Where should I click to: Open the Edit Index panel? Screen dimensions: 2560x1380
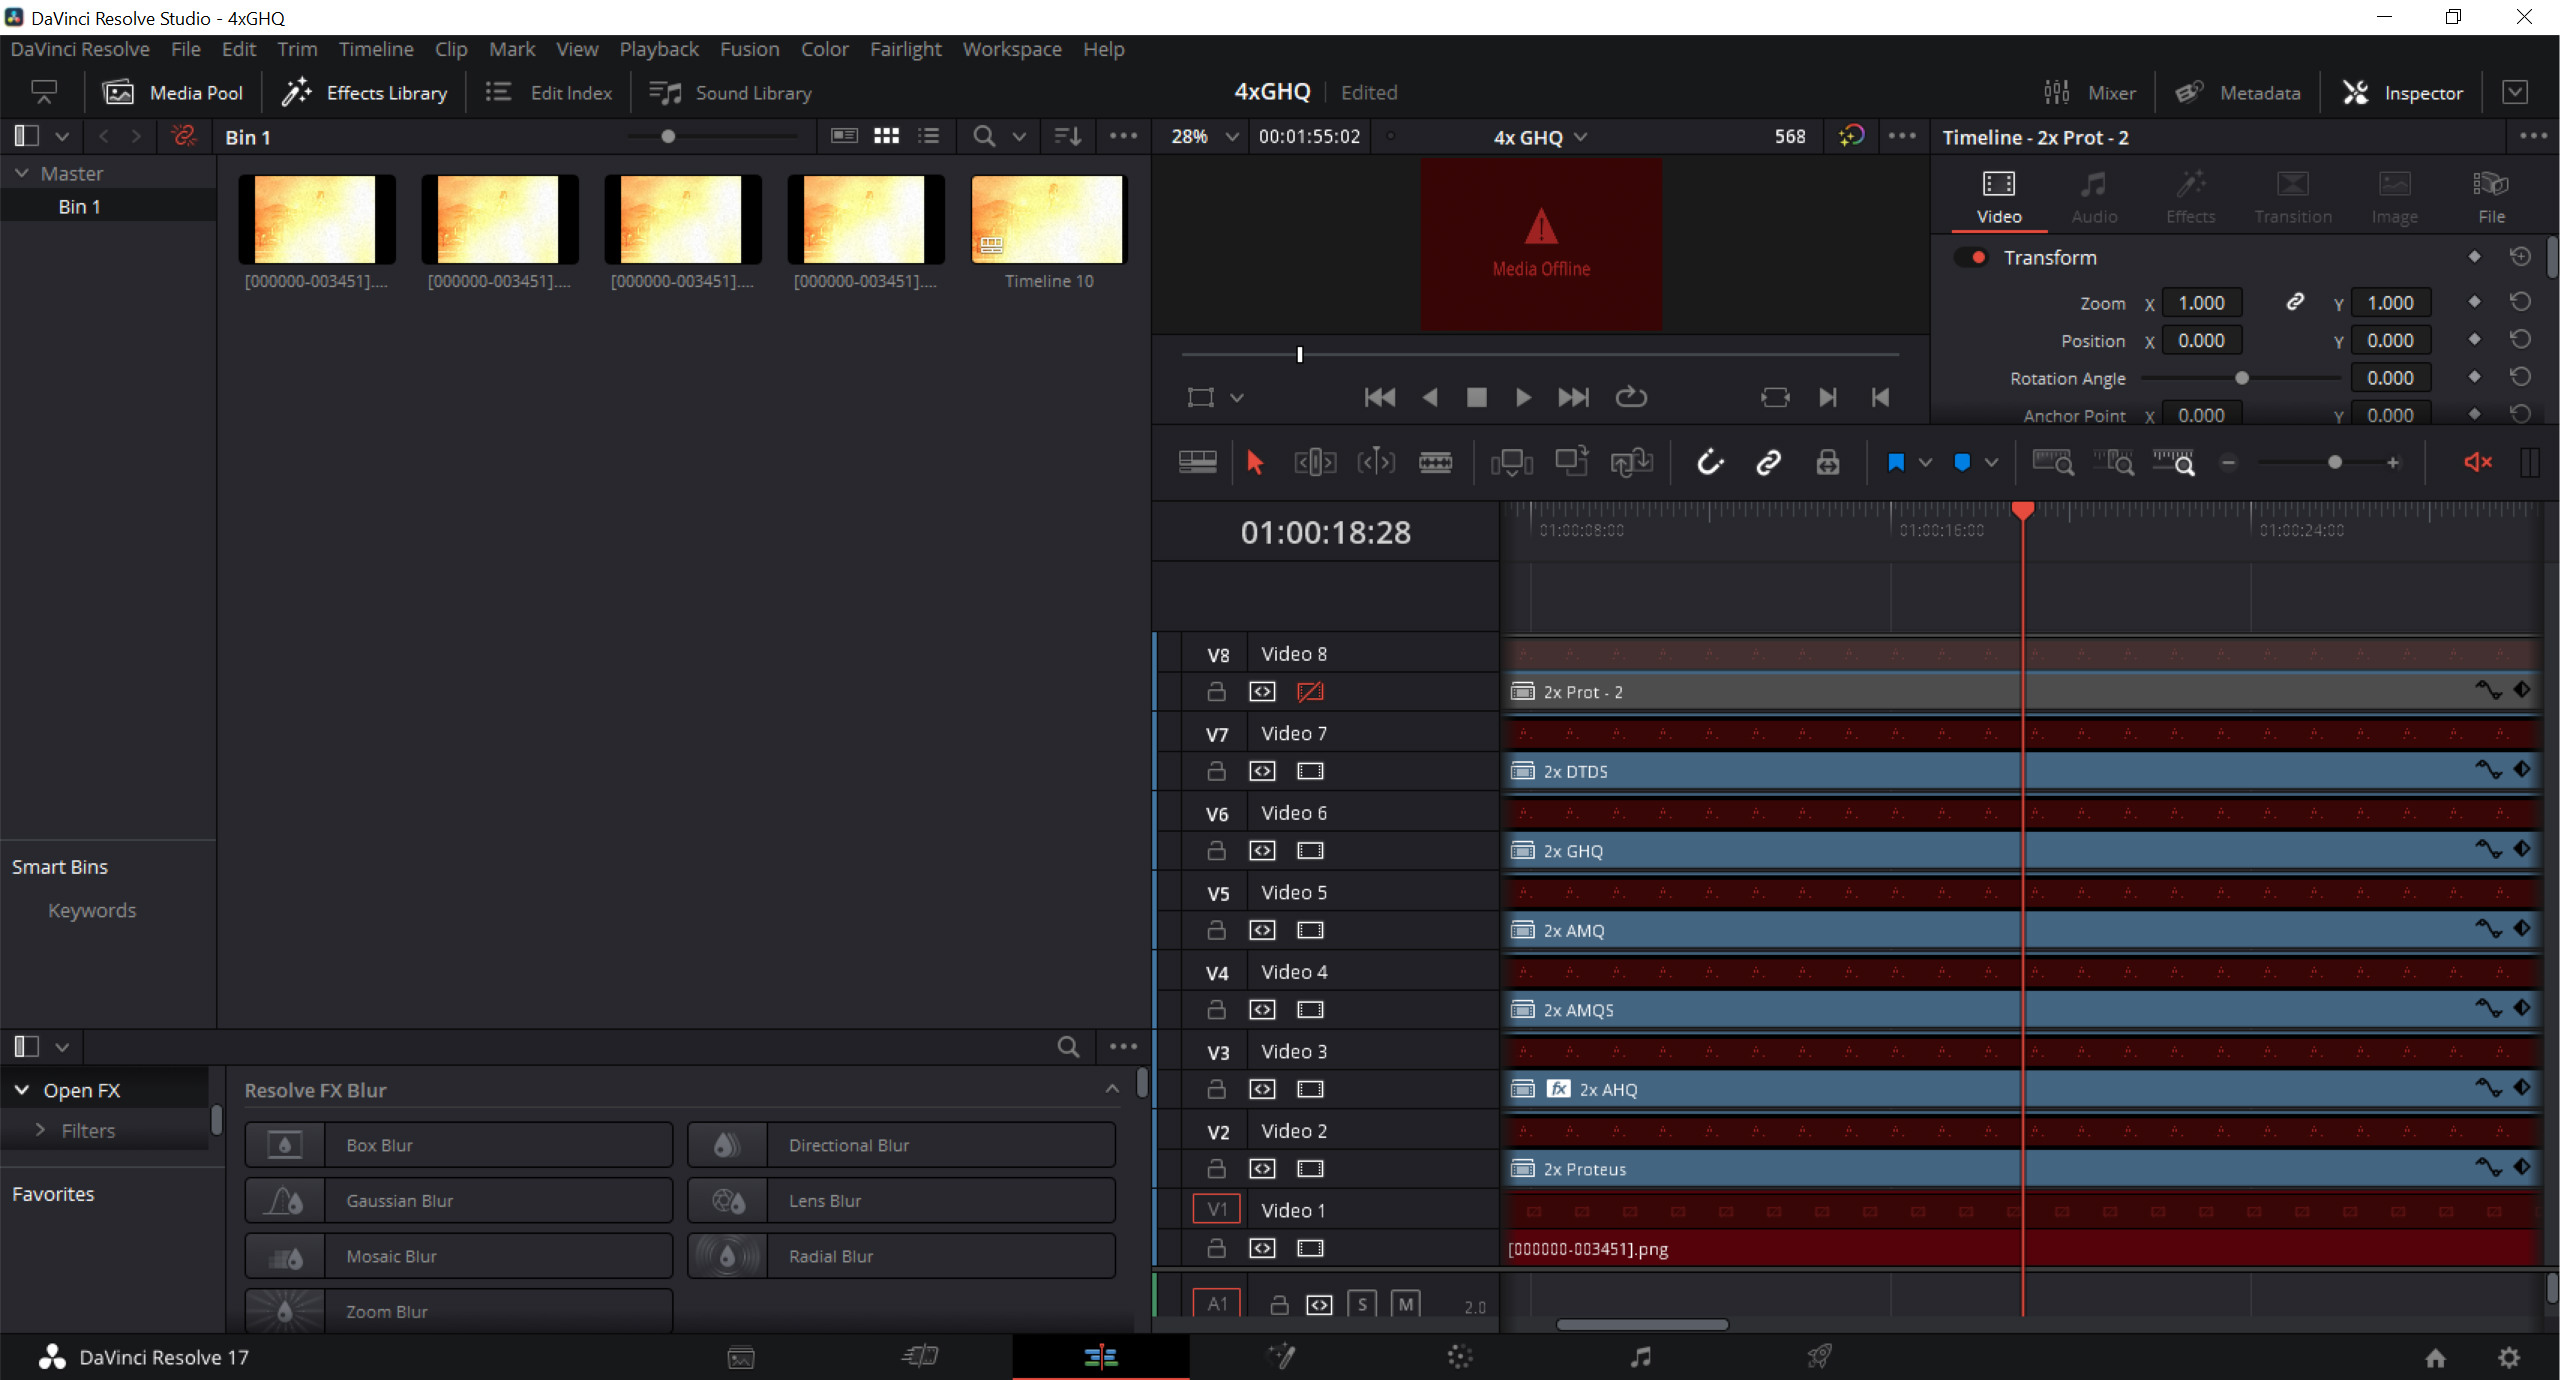coord(549,93)
